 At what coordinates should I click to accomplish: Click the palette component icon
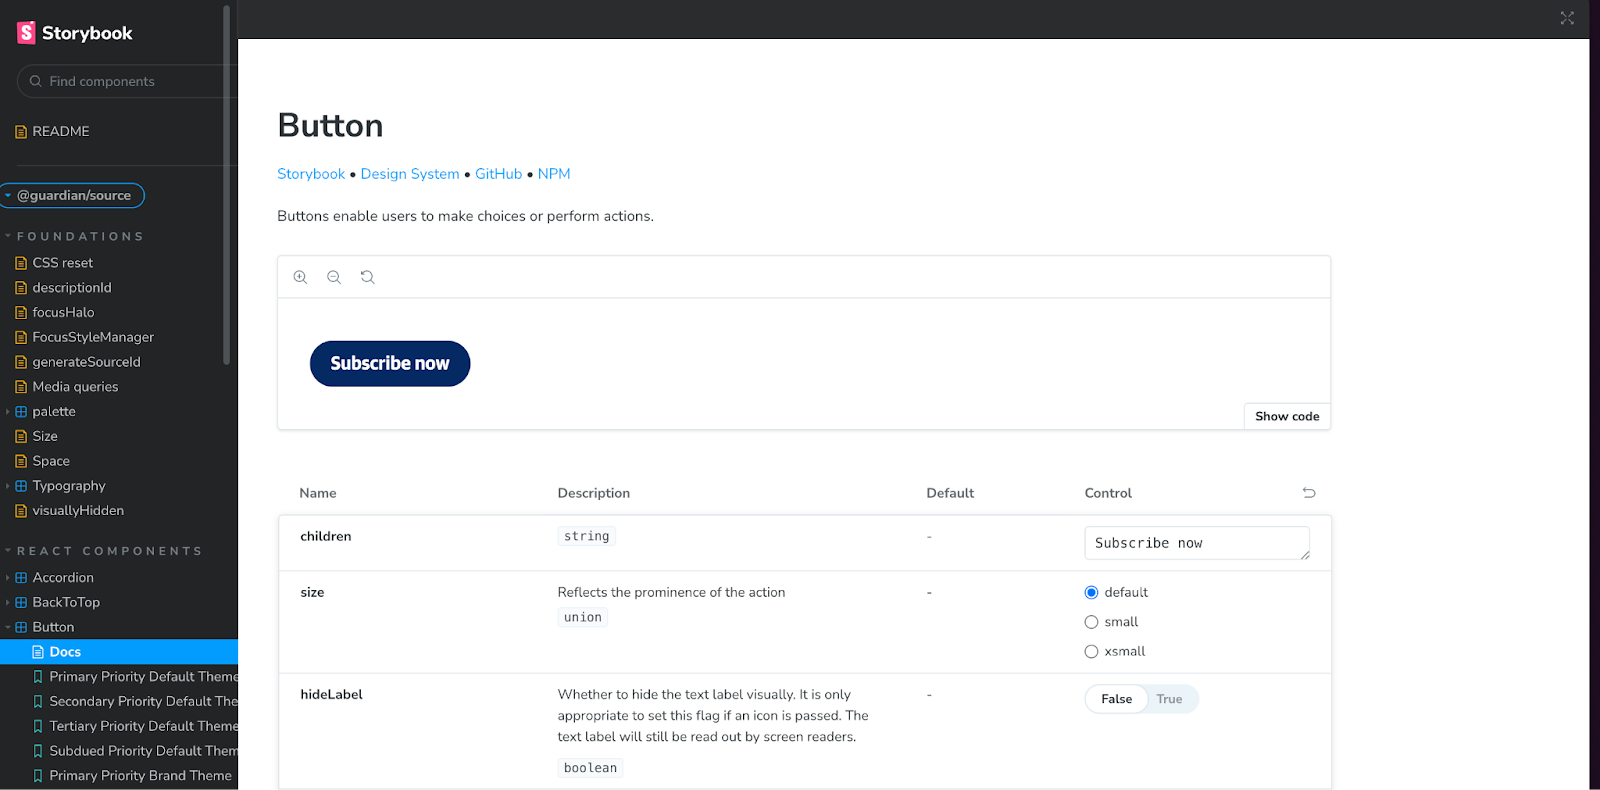[x=21, y=412]
